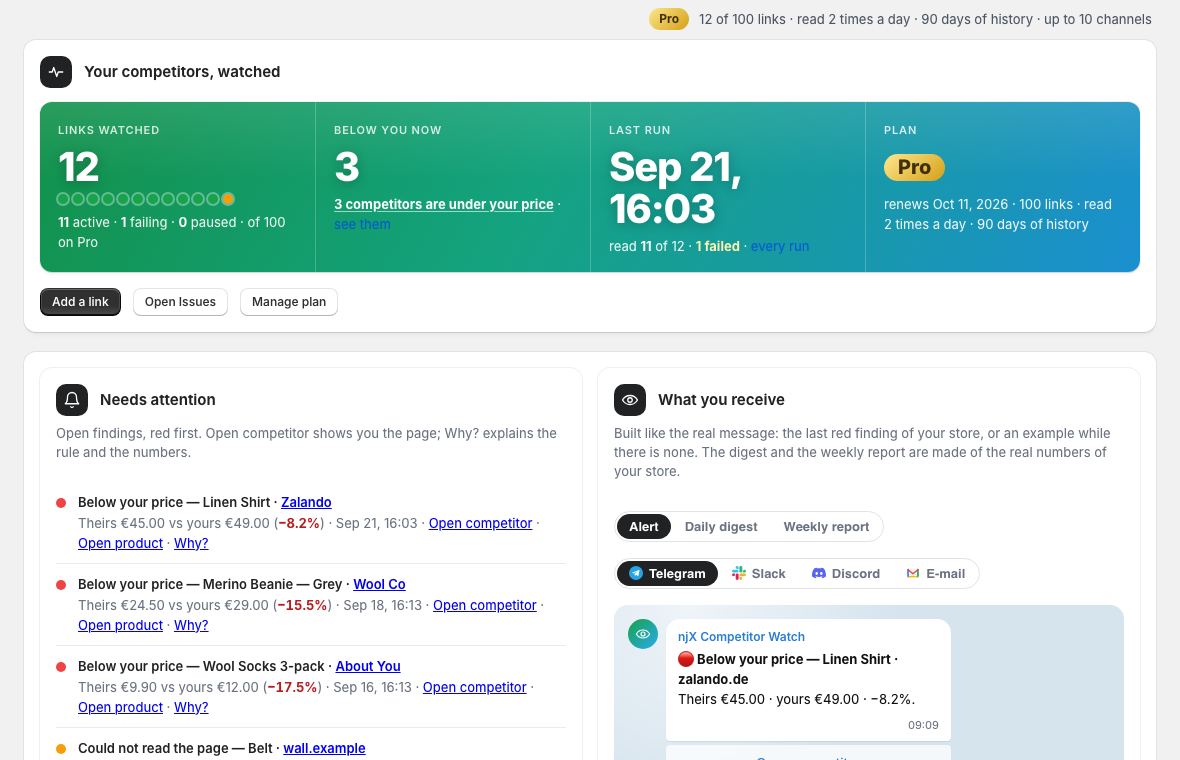Click the red status dot for Merino Beanie
Image resolution: width=1180 pixels, height=760 pixels.
click(61, 585)
